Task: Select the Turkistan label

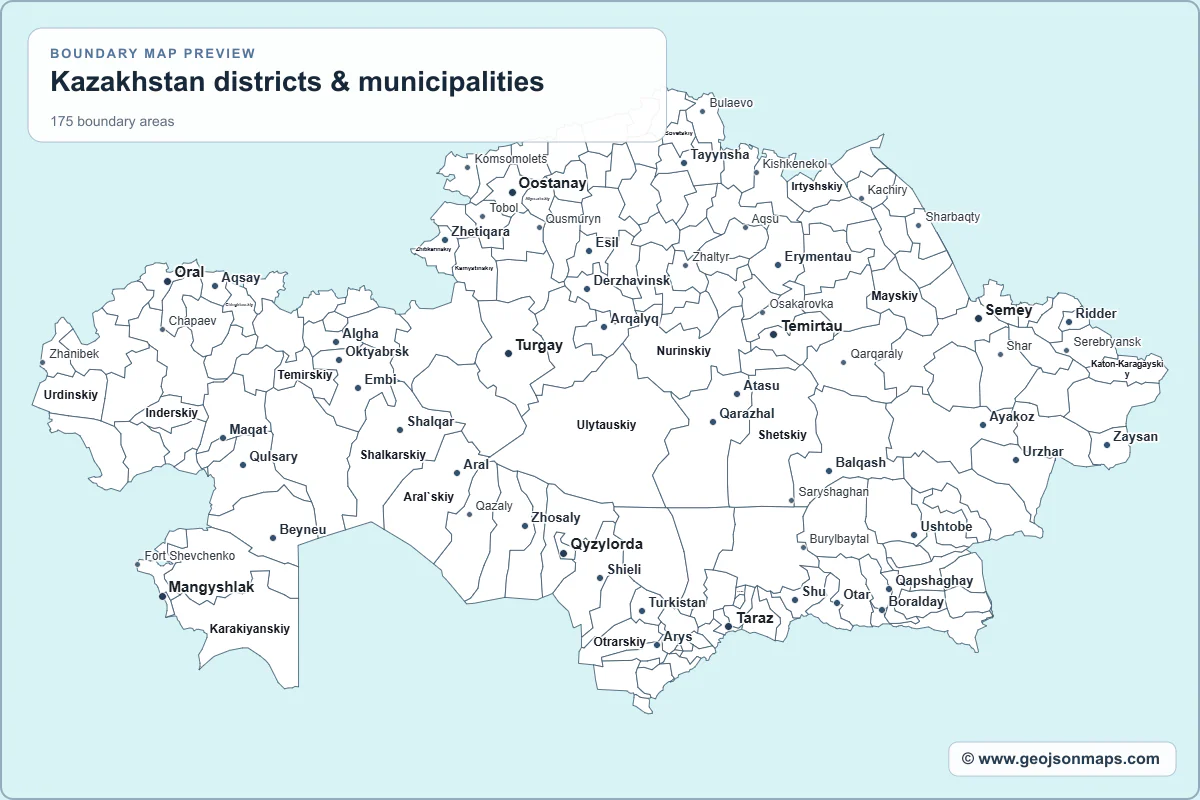Action: click(x=677, y=603)
